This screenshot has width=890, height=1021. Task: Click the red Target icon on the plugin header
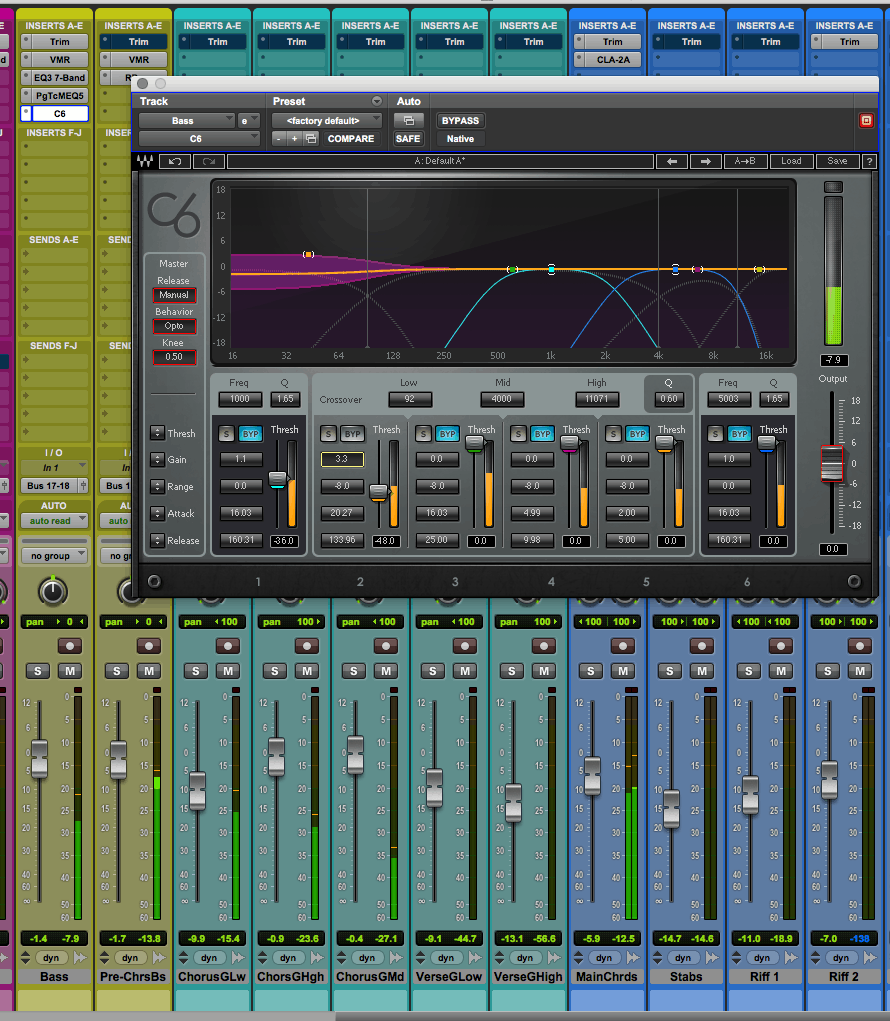[x=865, y=119]
